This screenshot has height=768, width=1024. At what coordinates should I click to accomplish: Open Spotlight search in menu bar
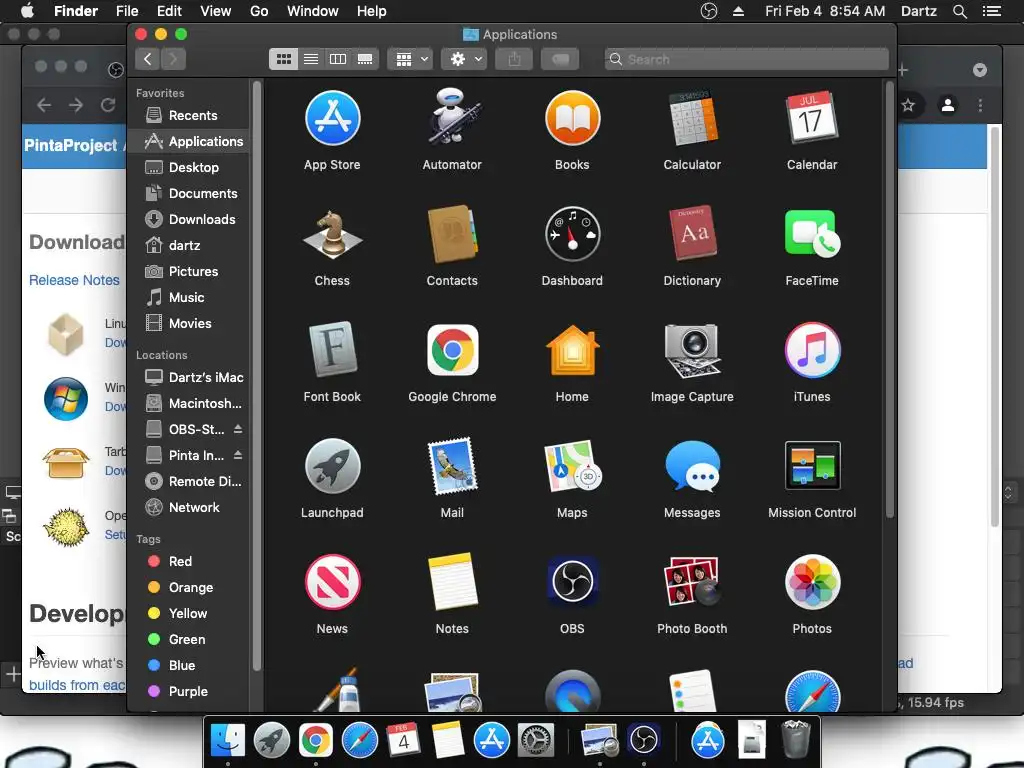[x=959, y=11]
